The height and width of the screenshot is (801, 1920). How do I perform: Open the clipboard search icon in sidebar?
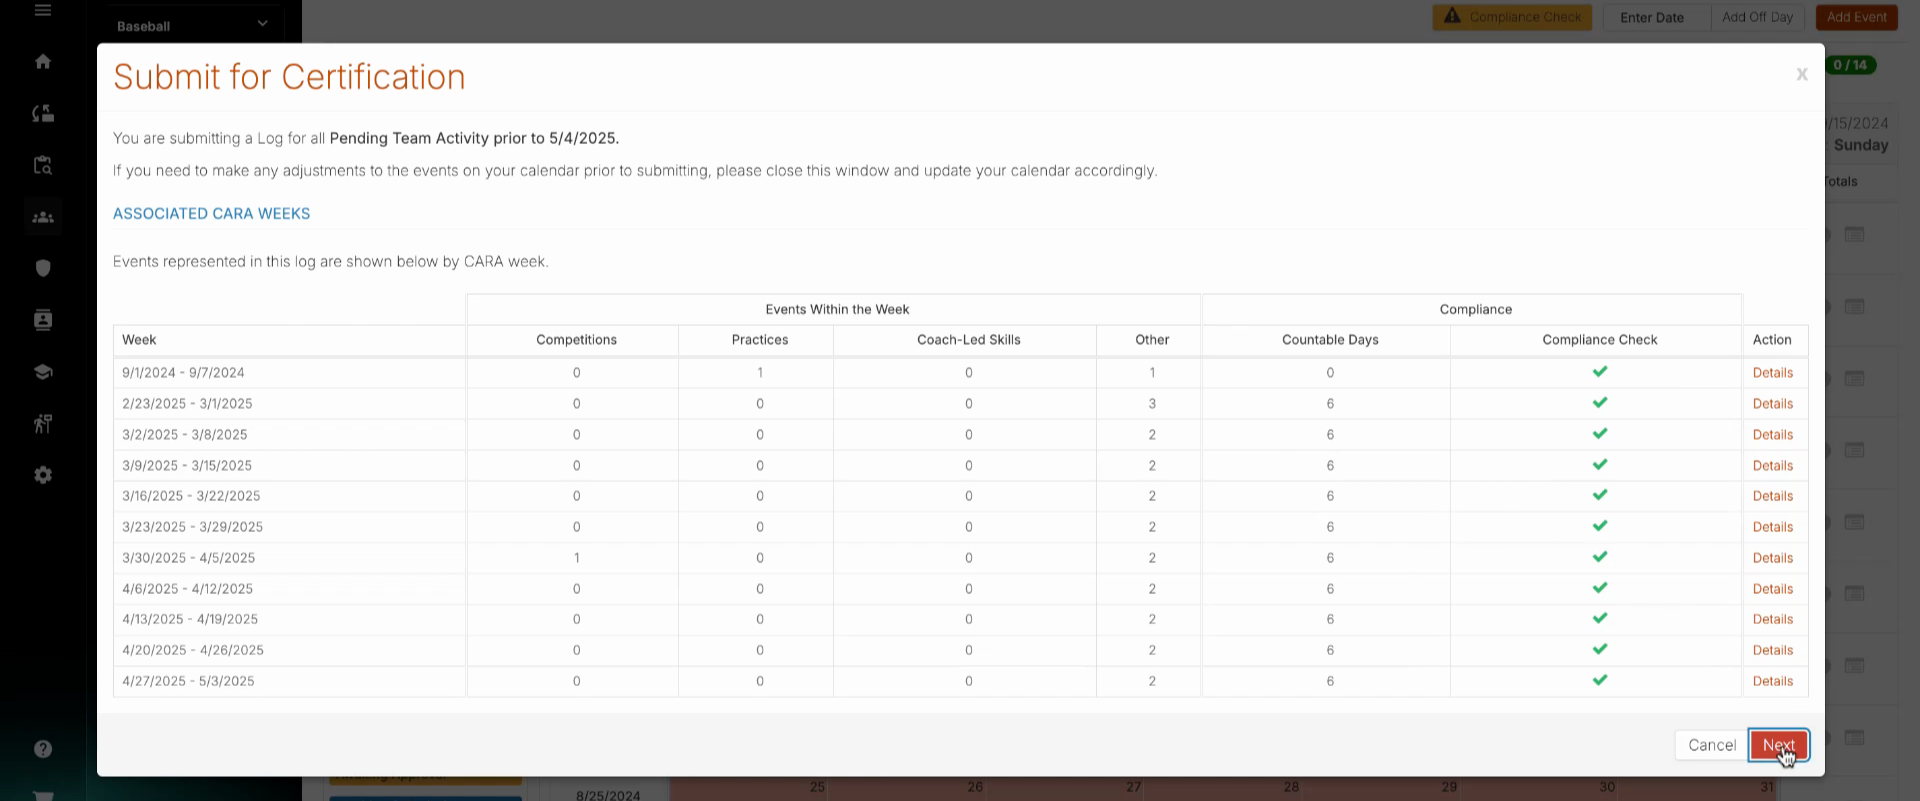click(43, 165)
